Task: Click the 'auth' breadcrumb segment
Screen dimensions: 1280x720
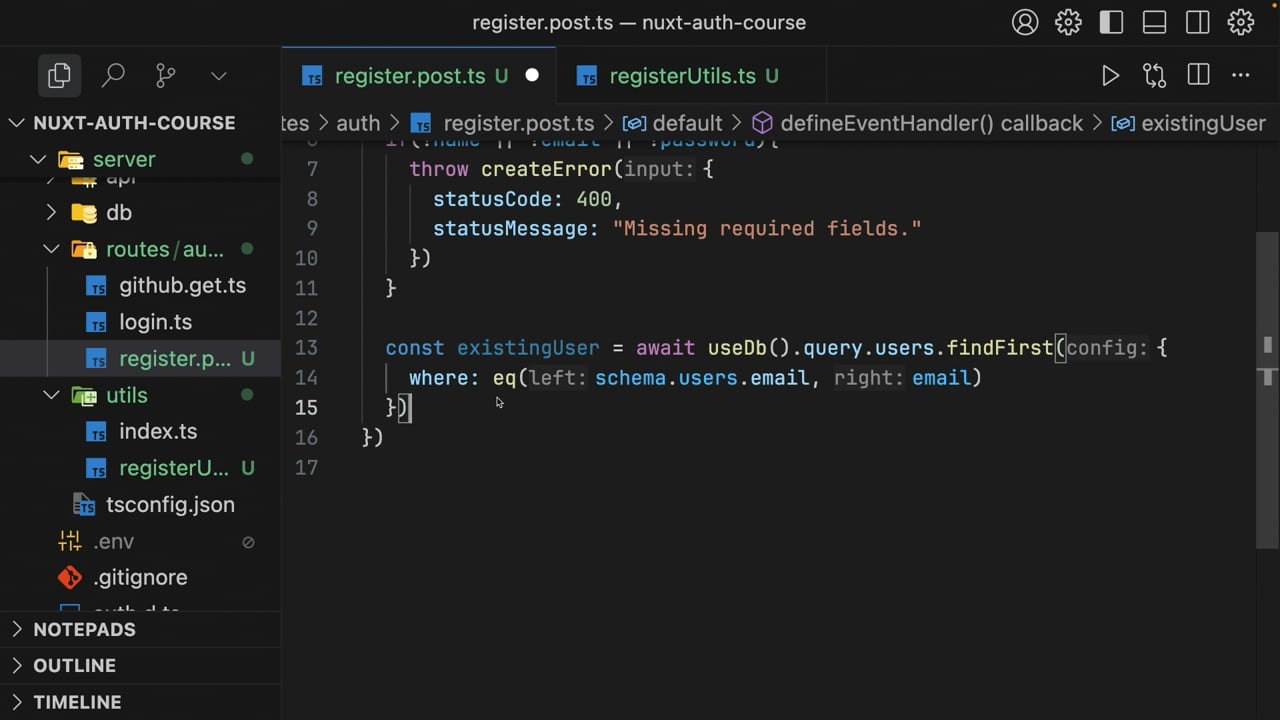Action: point(358,123)
